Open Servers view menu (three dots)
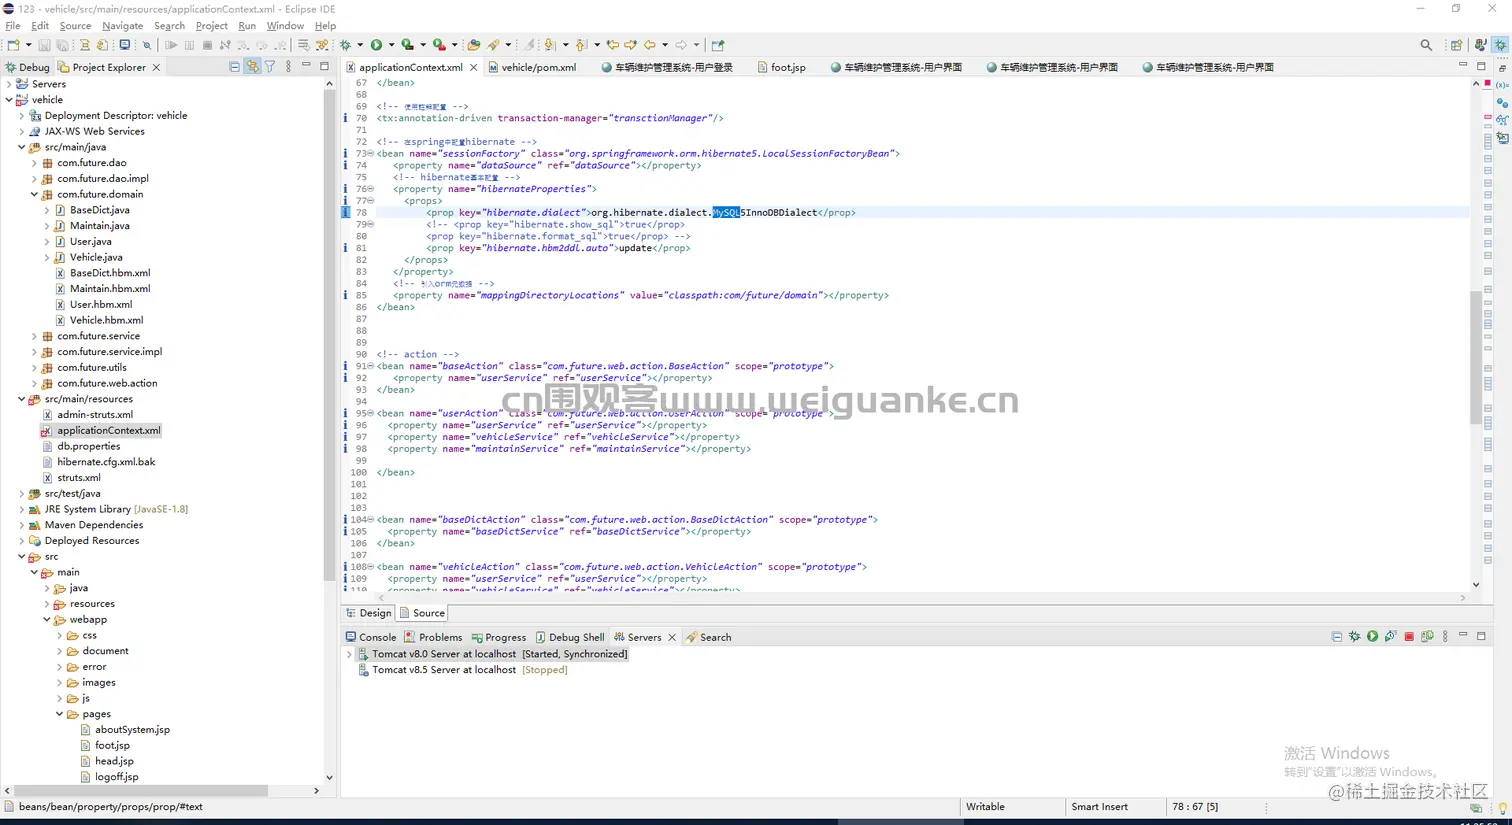 pos(1445,637)
